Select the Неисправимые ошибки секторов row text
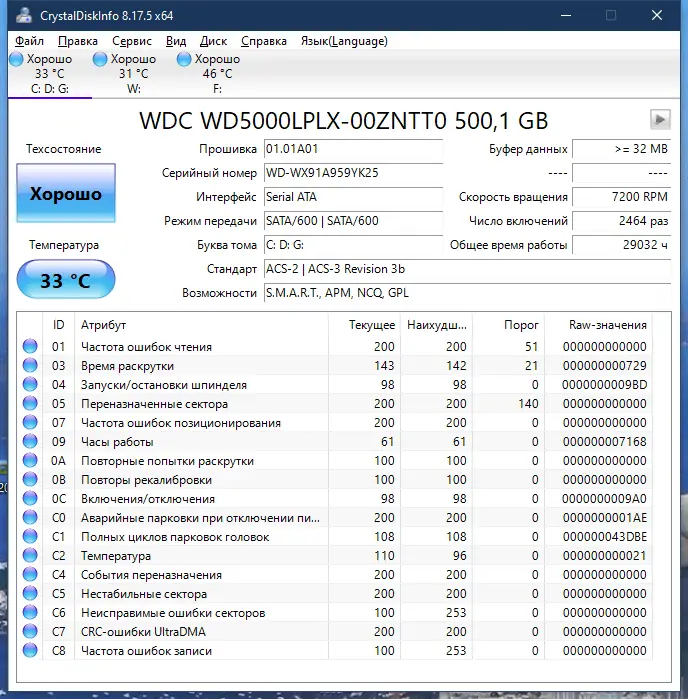This screenshot has height=699, width=688. click(x=173, y=613)
